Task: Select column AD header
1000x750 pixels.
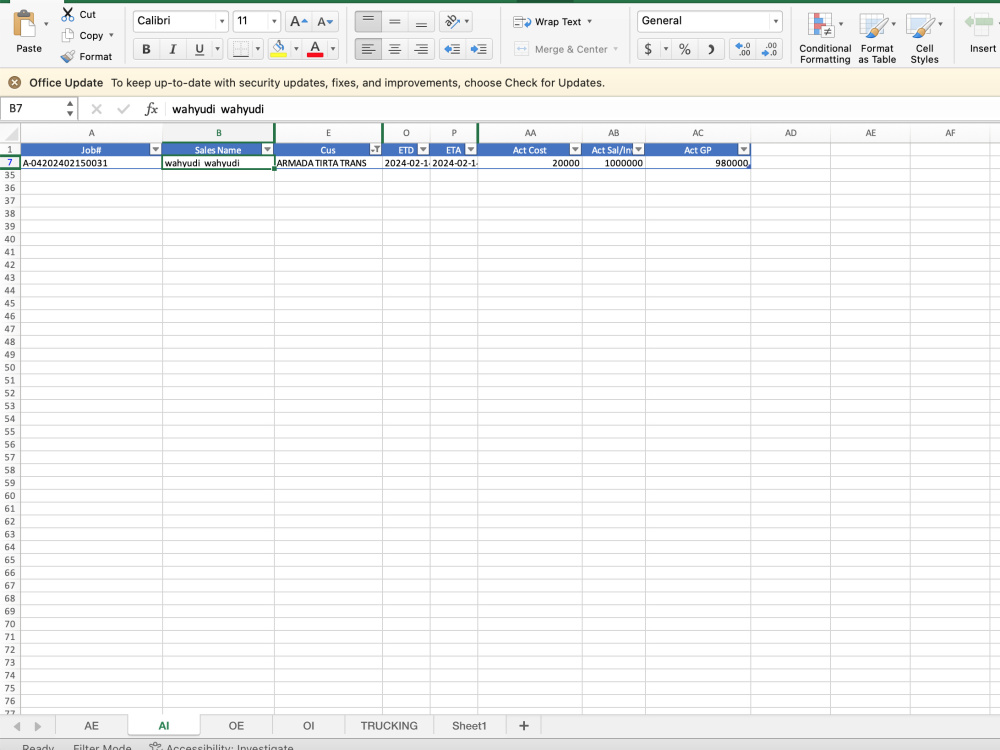Action: 790,133
